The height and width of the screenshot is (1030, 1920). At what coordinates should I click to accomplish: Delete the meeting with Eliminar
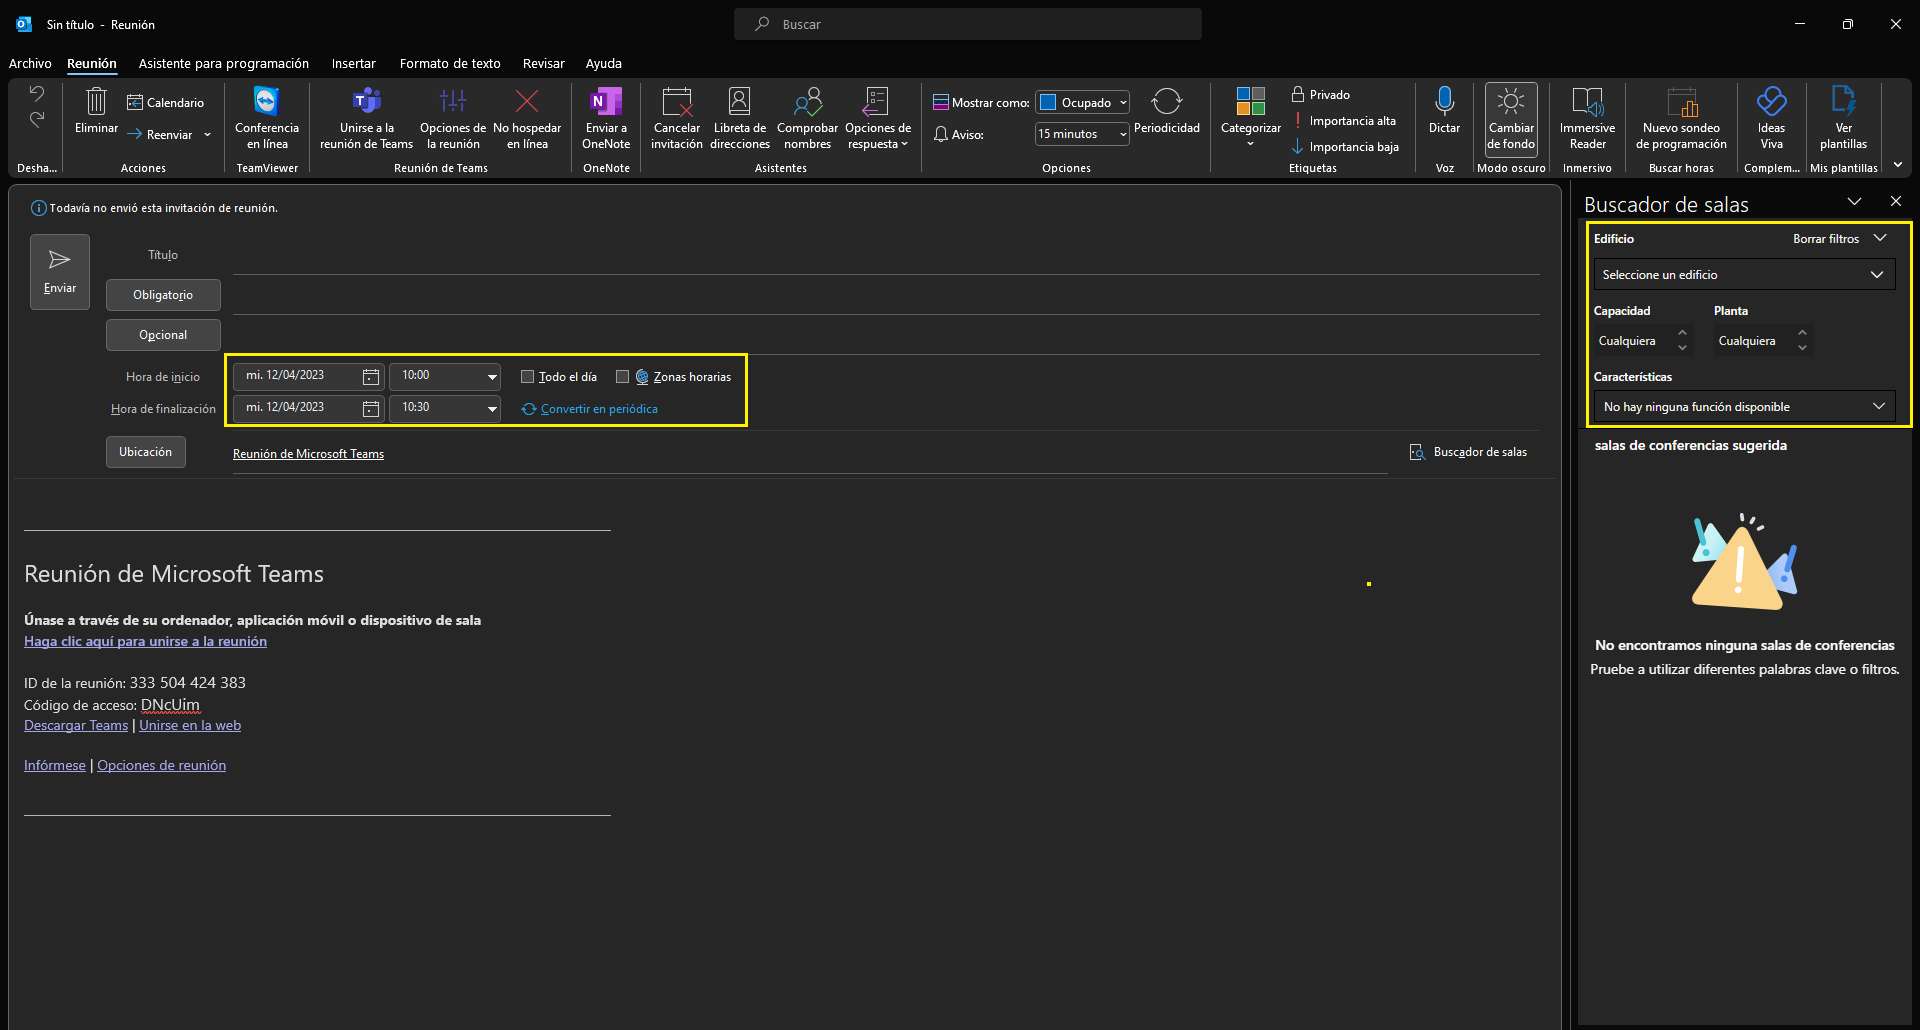pyautogui.click(x=96, y=111)
